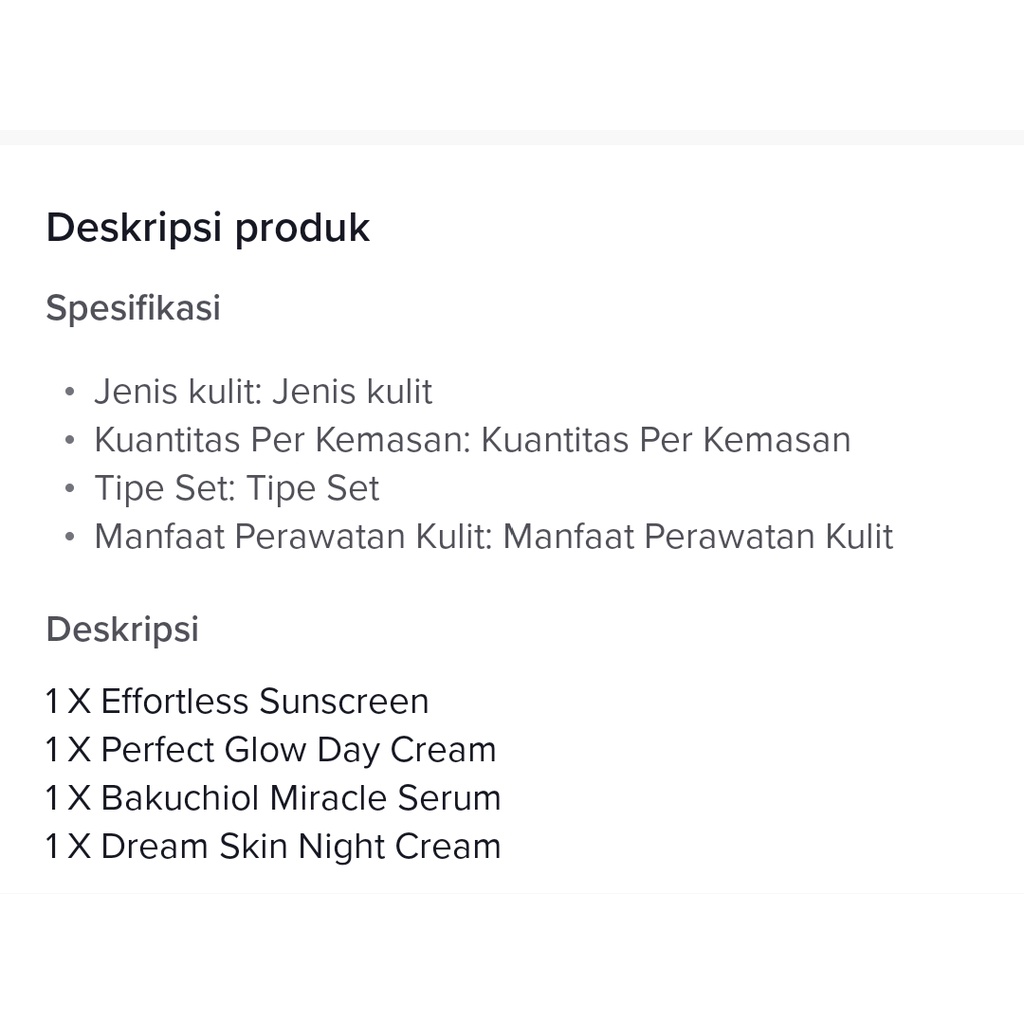Click the standalone "Deskripsi" subheading above item list
The width and height of the screenshot is (1024, 1024).
[x=122, y=630]
